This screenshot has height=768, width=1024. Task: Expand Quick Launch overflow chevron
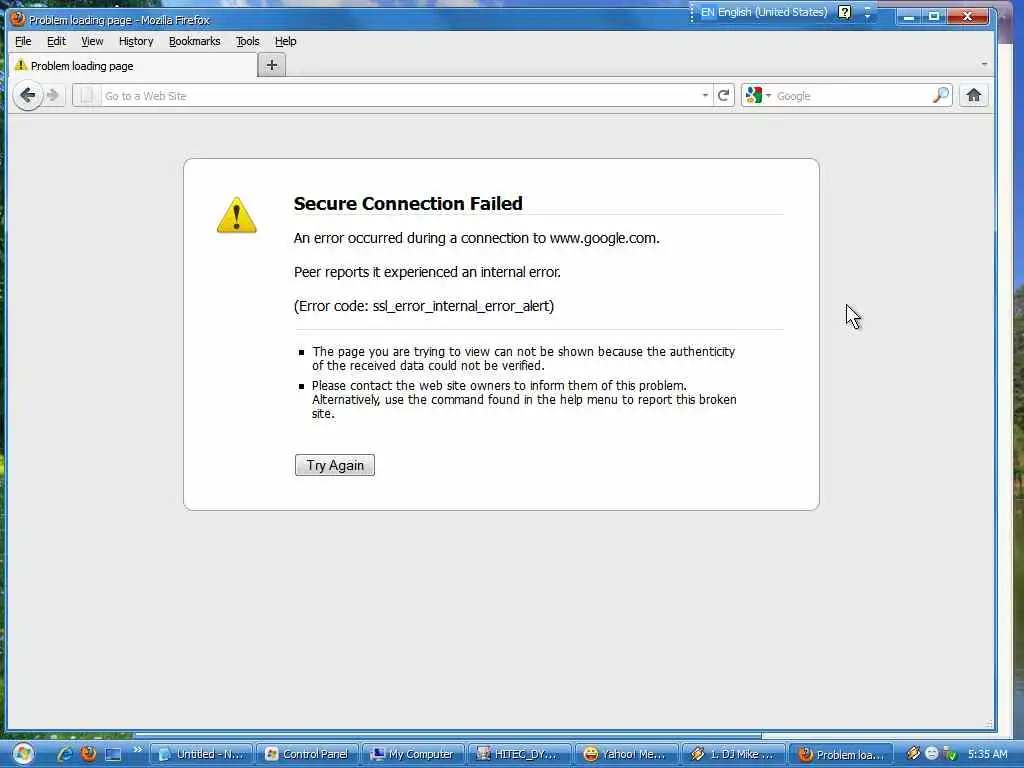(138, 750)
